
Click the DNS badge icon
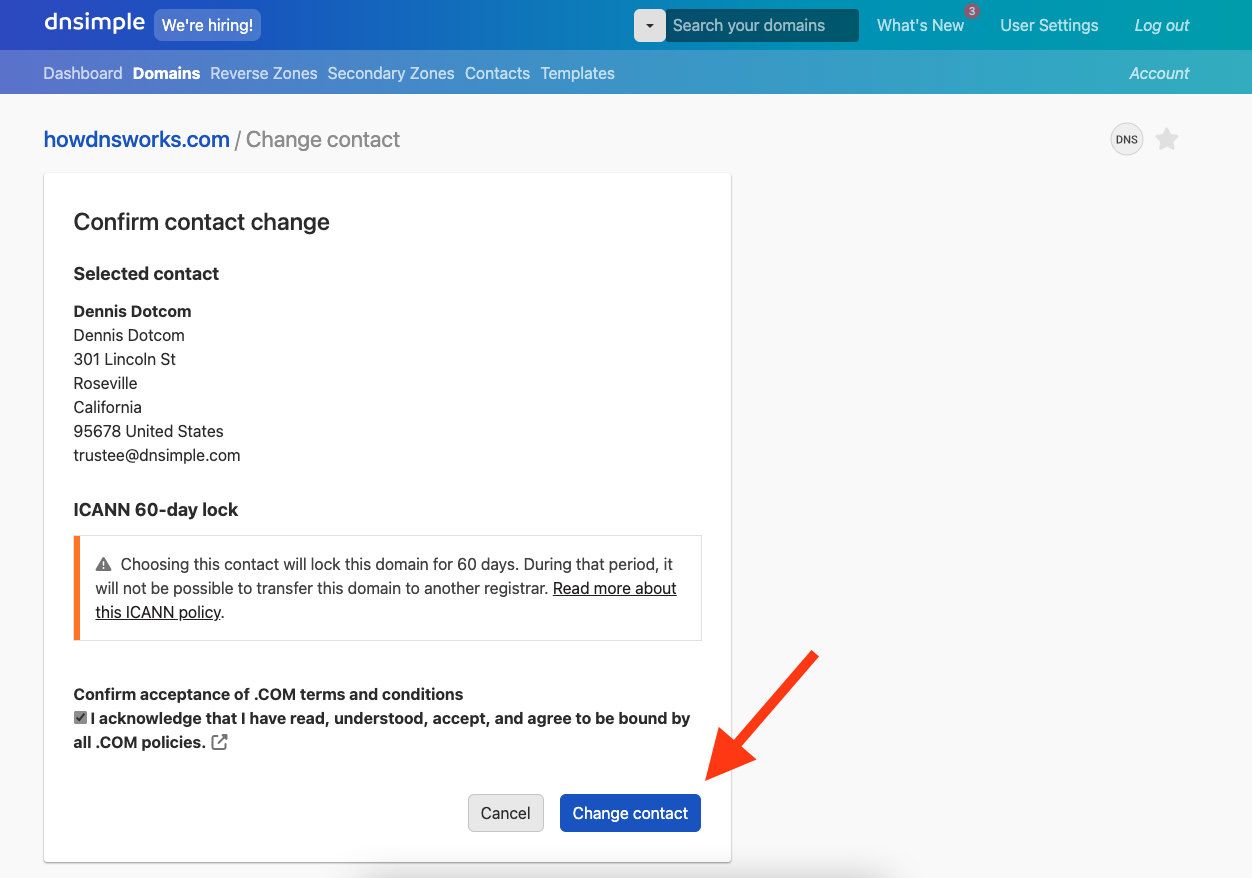coord(1127,140)
